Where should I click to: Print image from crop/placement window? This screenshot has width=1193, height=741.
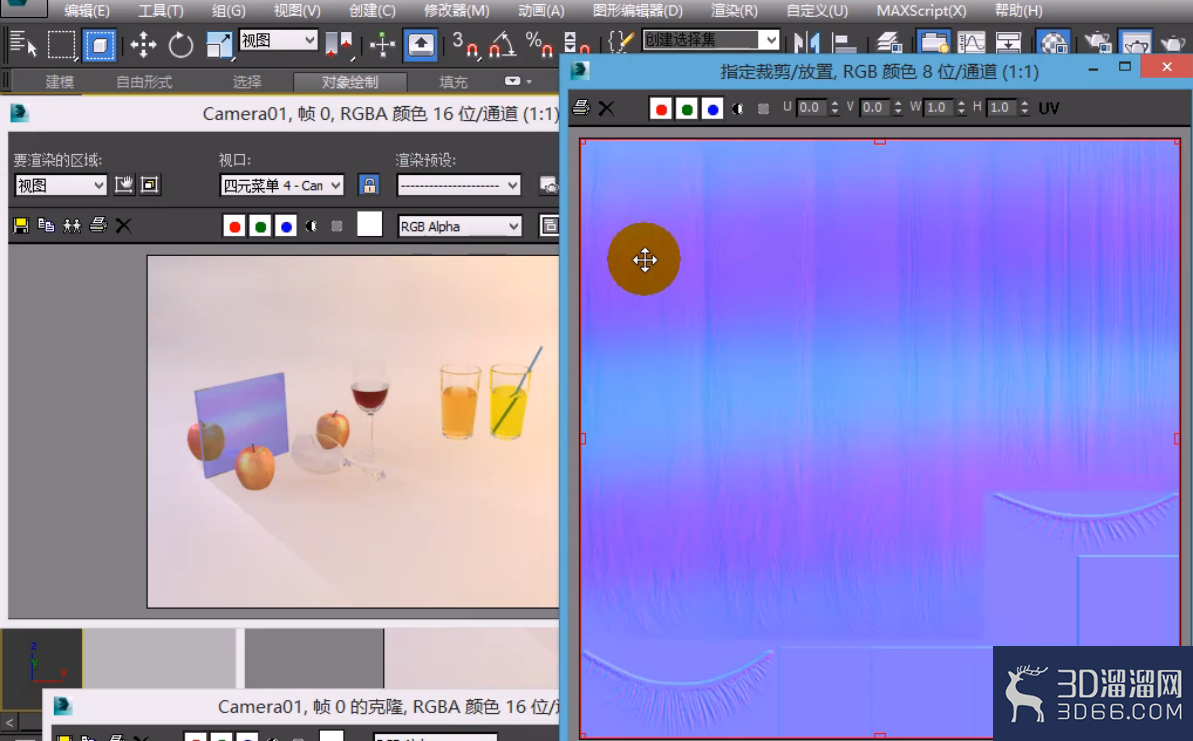coord(581,107)
